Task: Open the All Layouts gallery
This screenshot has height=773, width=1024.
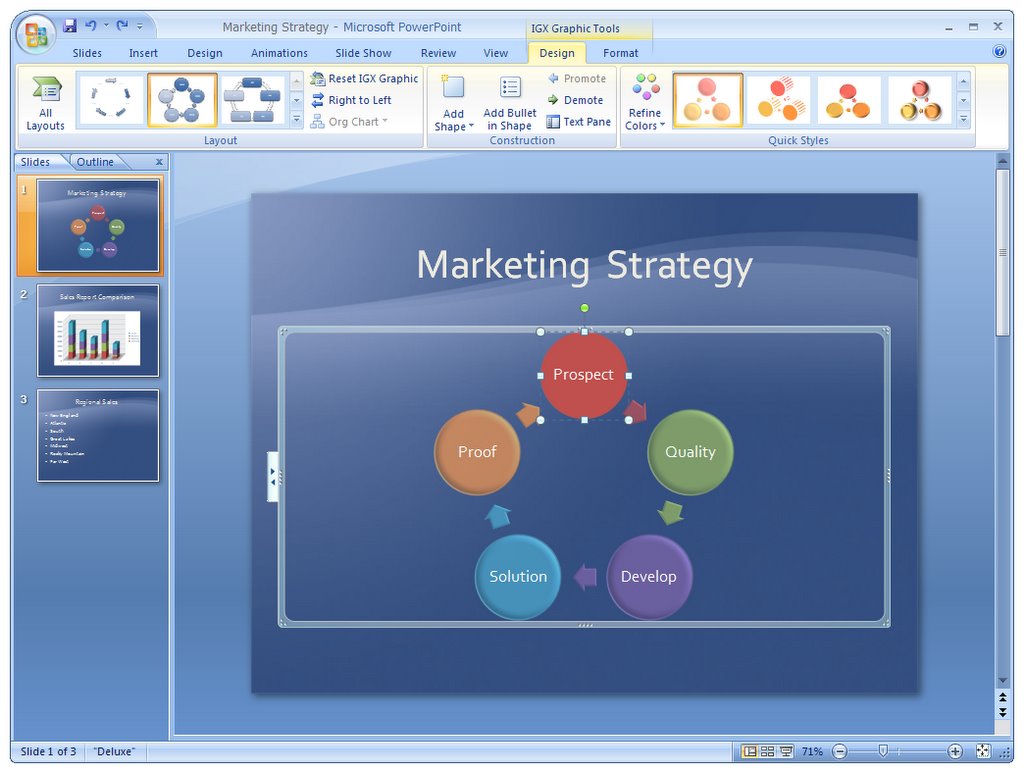Action: [46, 103]
